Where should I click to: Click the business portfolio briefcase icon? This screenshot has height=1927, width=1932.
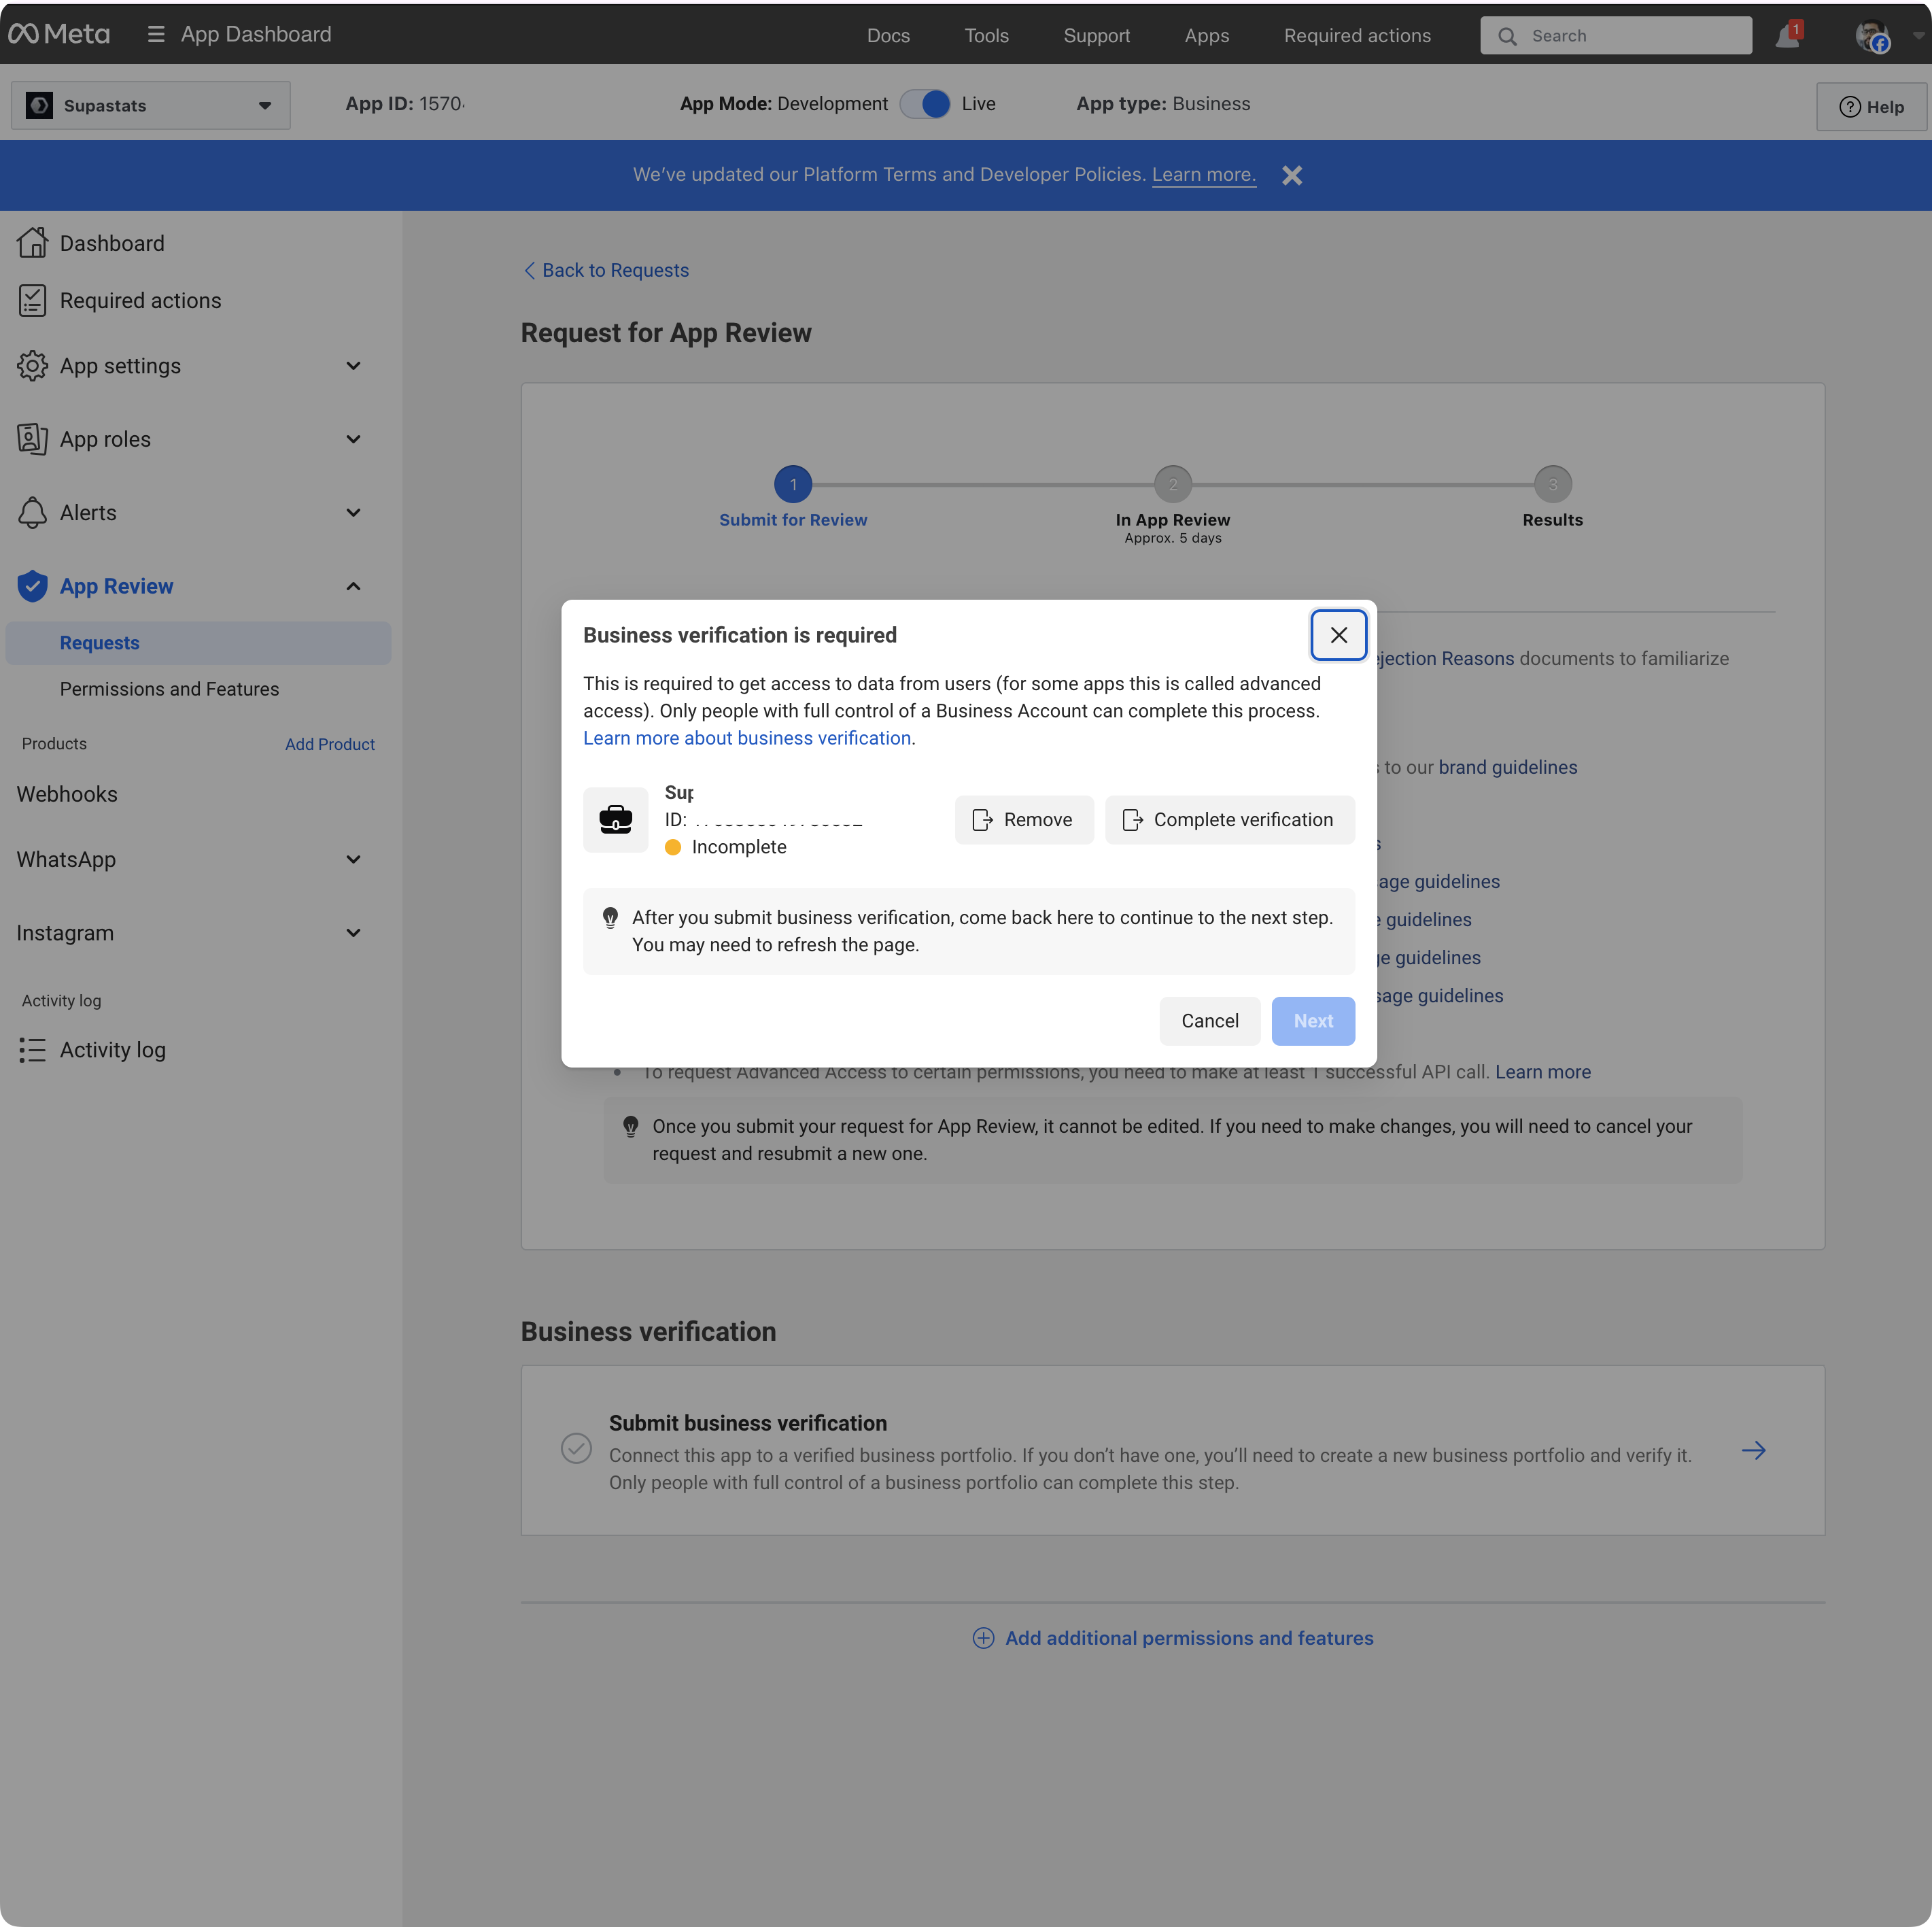pyautogui.click(x=615, y=820)
